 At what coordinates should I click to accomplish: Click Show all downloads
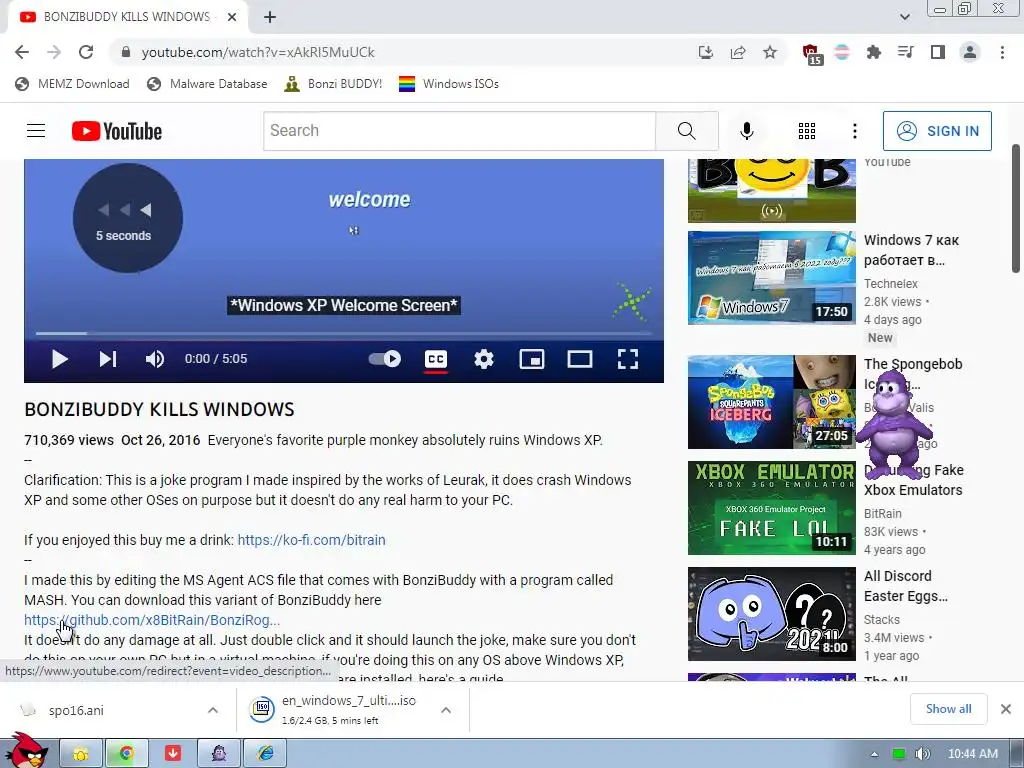pos(948,709)
